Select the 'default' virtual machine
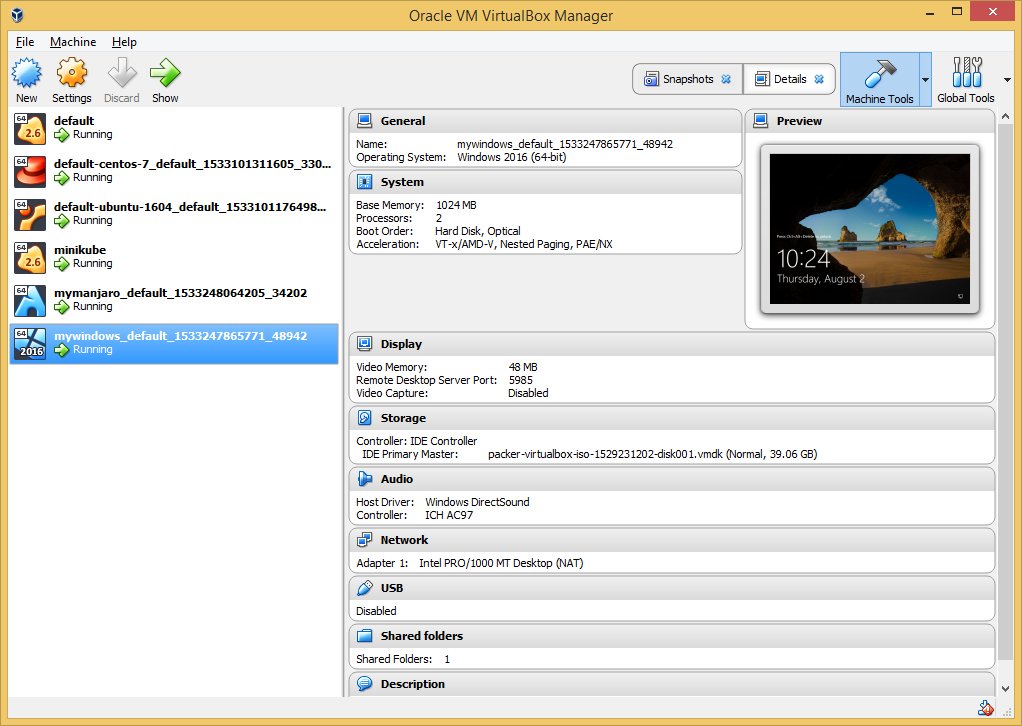1022x726 pixels. (174, 128)
